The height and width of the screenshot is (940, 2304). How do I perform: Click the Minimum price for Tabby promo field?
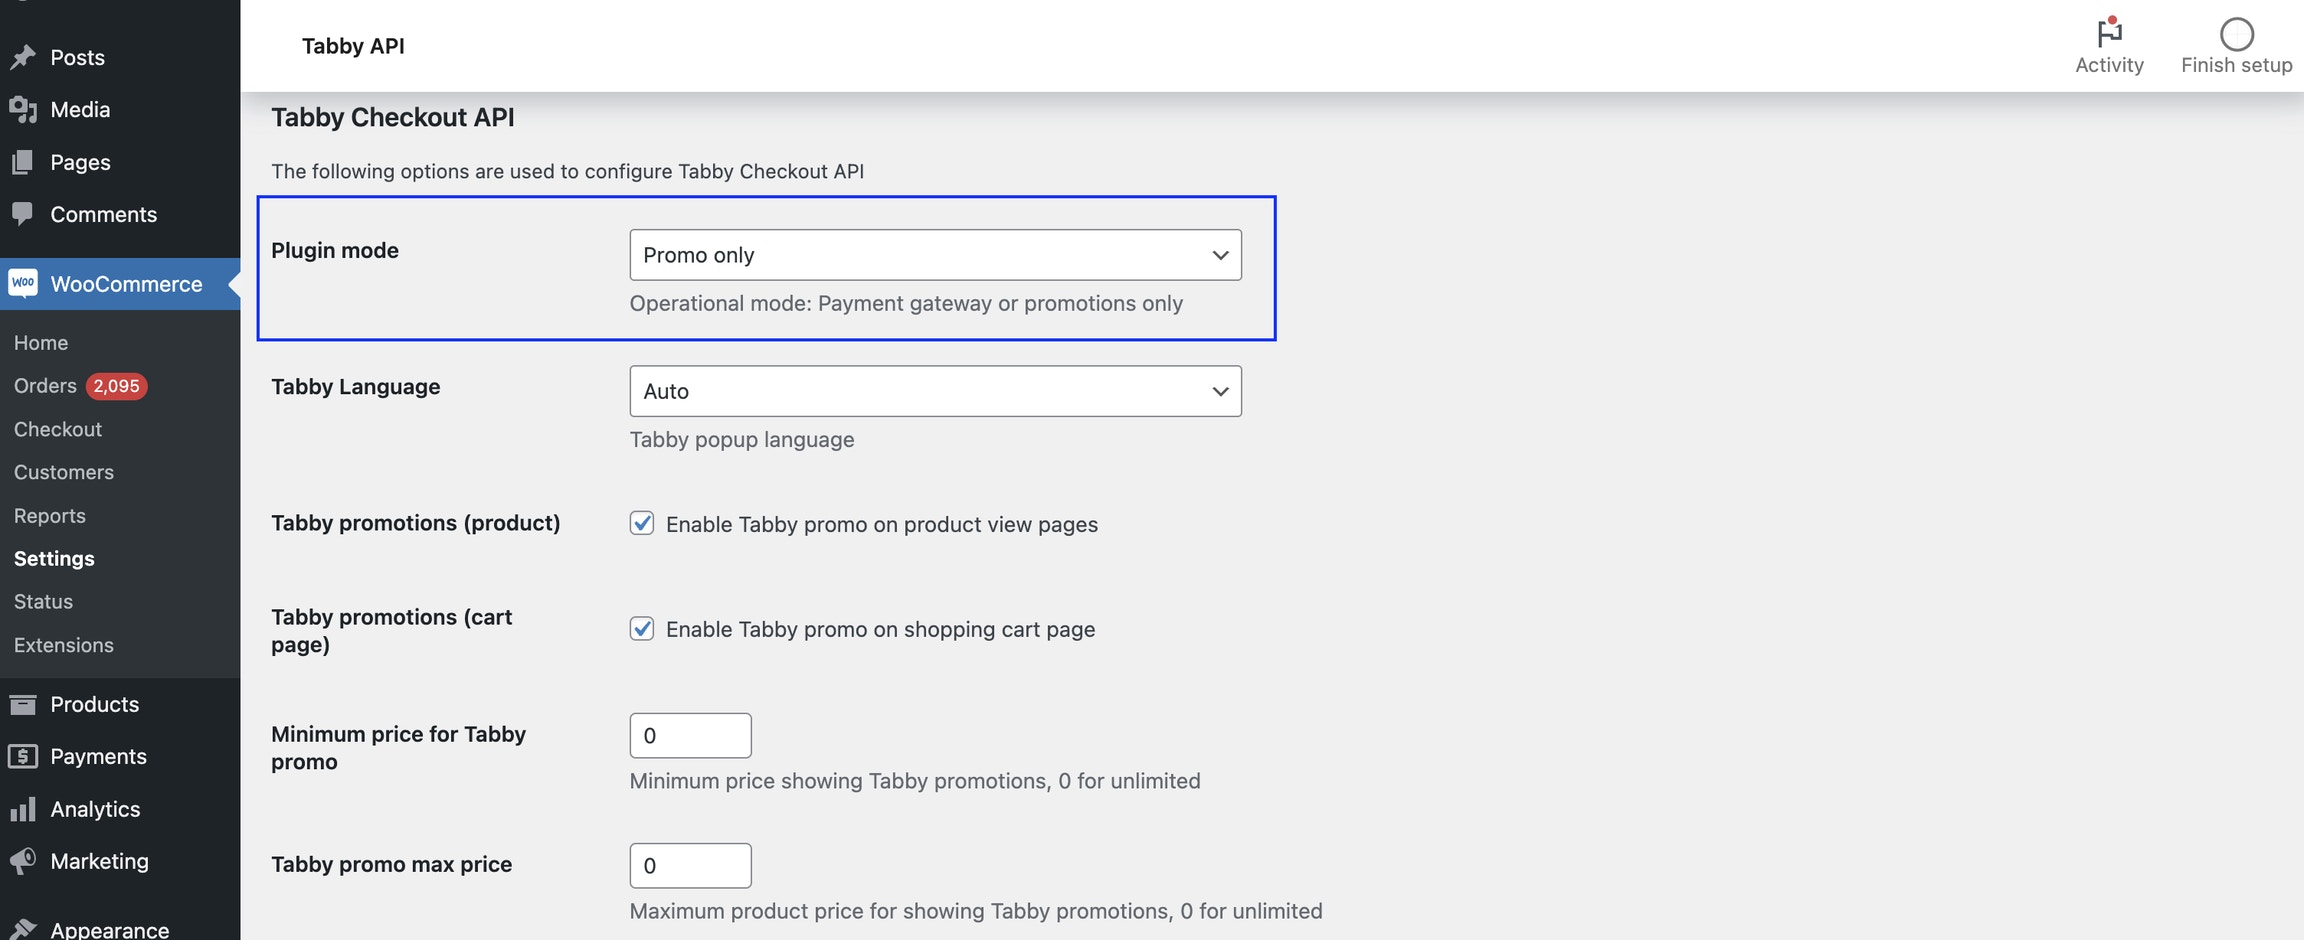tap(690, 735)
